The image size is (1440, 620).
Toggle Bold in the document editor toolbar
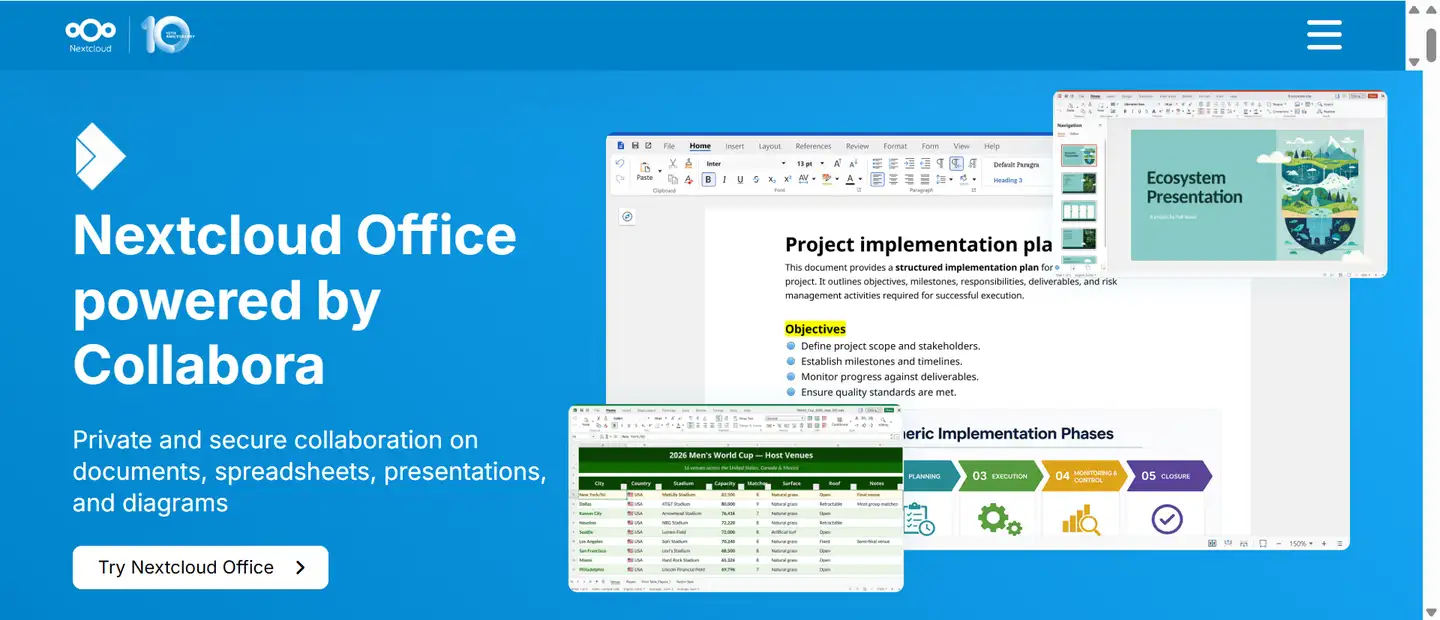click(708, 180)
